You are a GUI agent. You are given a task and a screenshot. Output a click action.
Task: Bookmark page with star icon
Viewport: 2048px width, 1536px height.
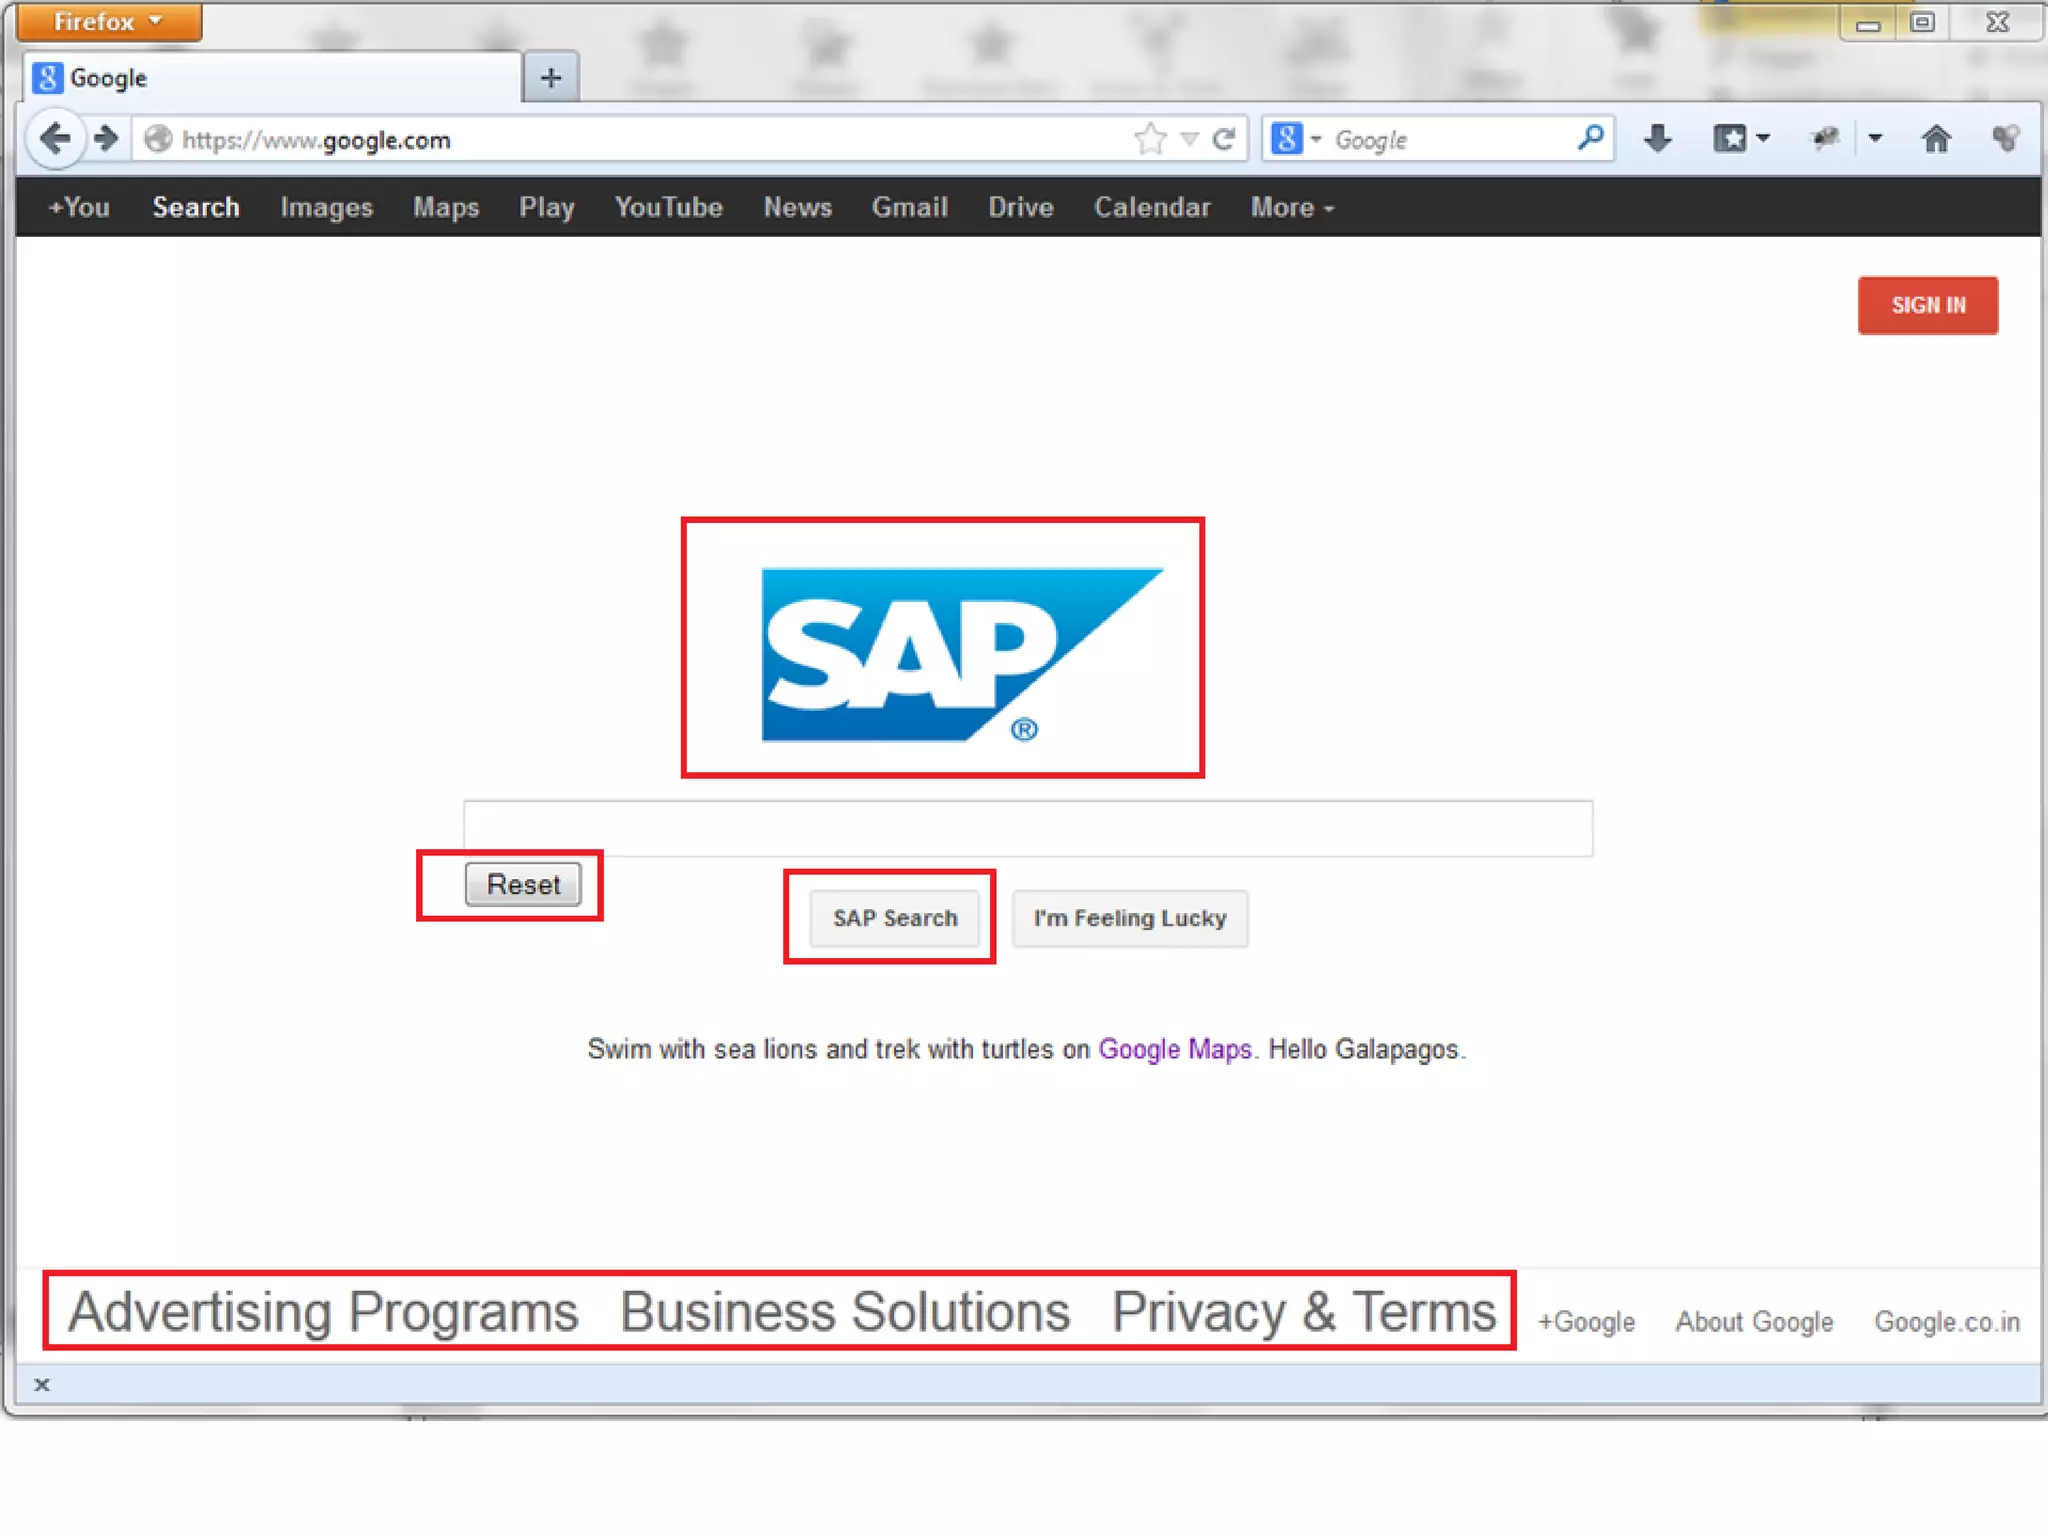click(1150, 139)
